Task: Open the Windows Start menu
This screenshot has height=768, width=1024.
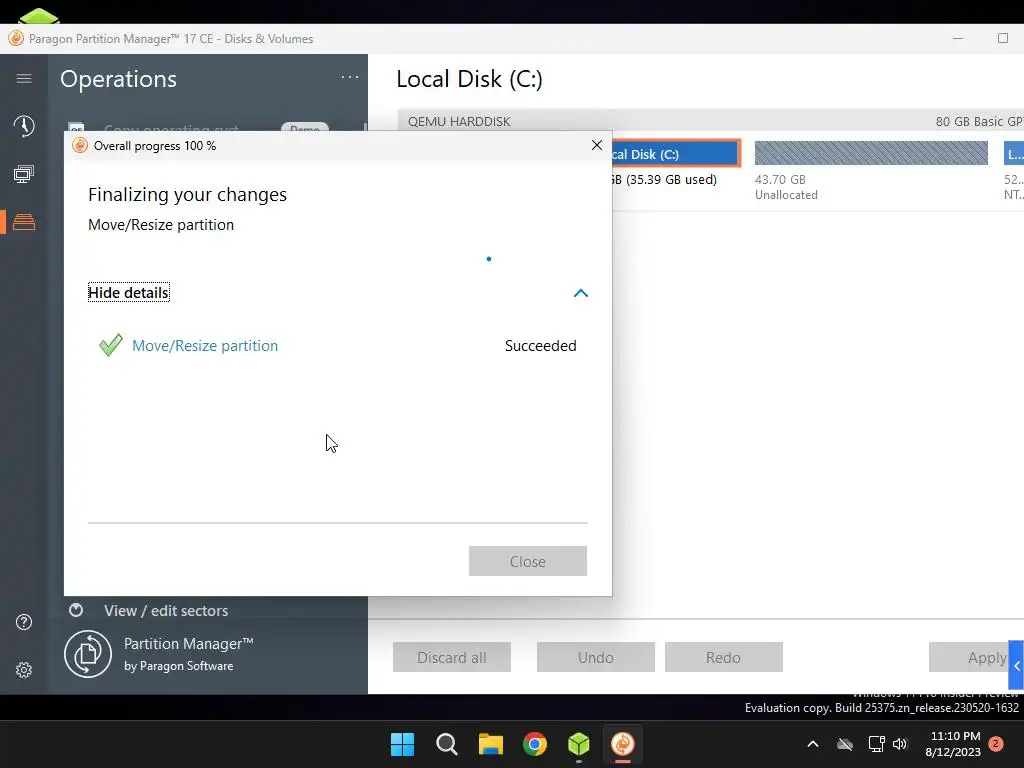Action: click(x=402, y=744)
